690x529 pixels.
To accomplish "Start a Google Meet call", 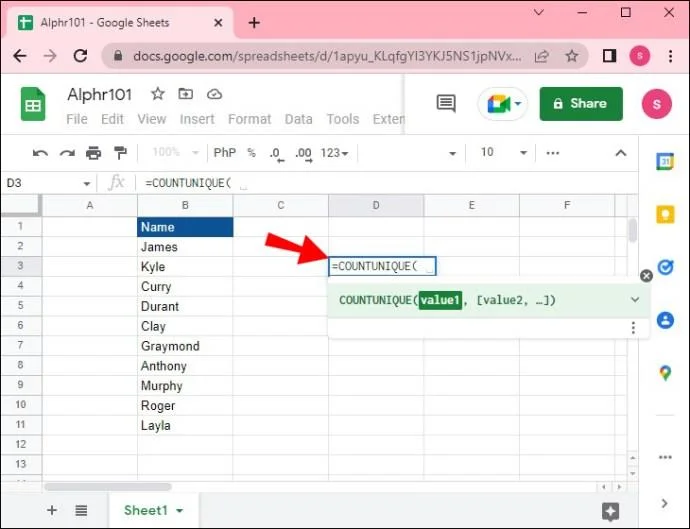I will [x=498, y=104].
